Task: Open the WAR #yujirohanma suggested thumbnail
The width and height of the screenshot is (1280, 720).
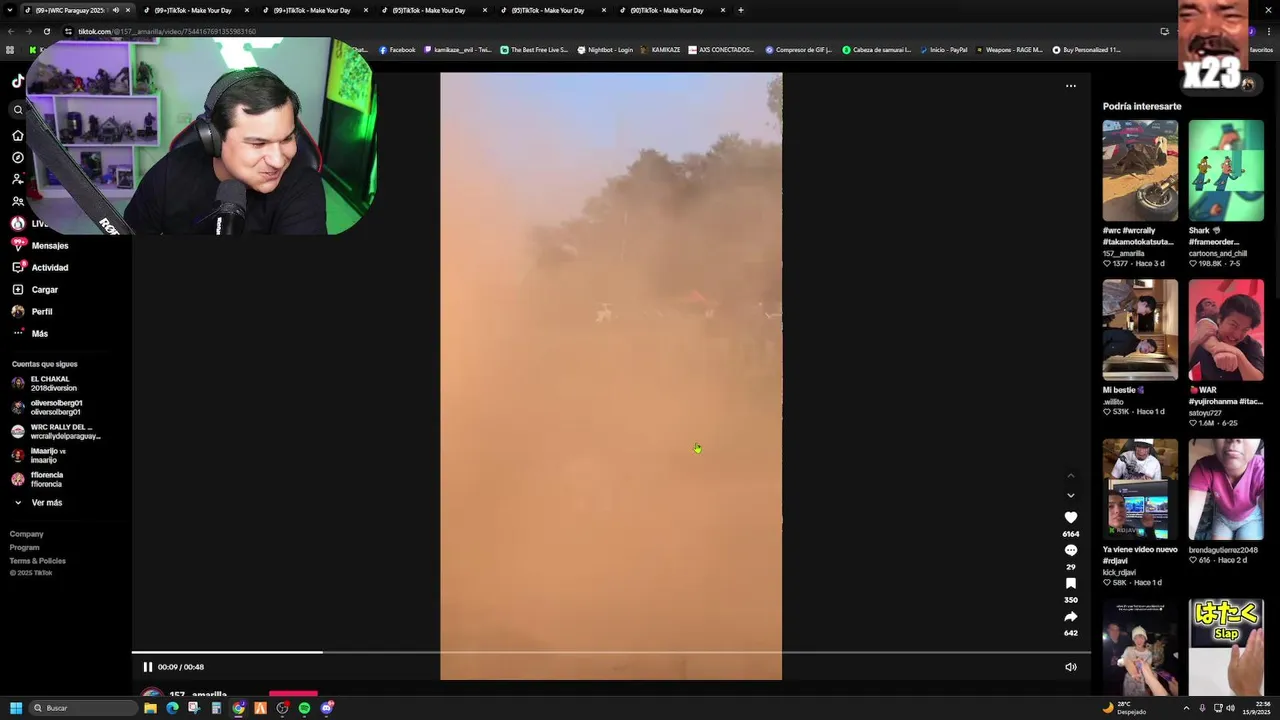Action: click(1226, 330)
